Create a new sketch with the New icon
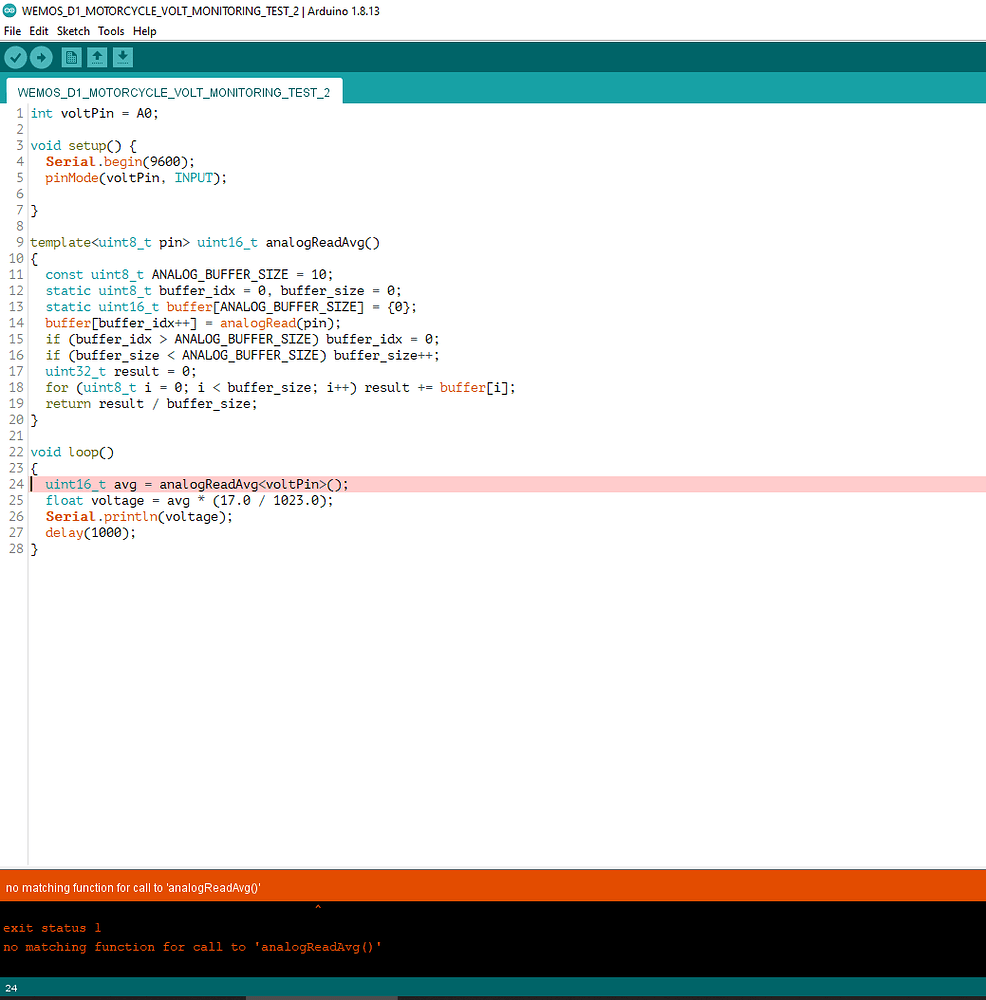This screenshot has width=986, height=1000. point(71,57)
